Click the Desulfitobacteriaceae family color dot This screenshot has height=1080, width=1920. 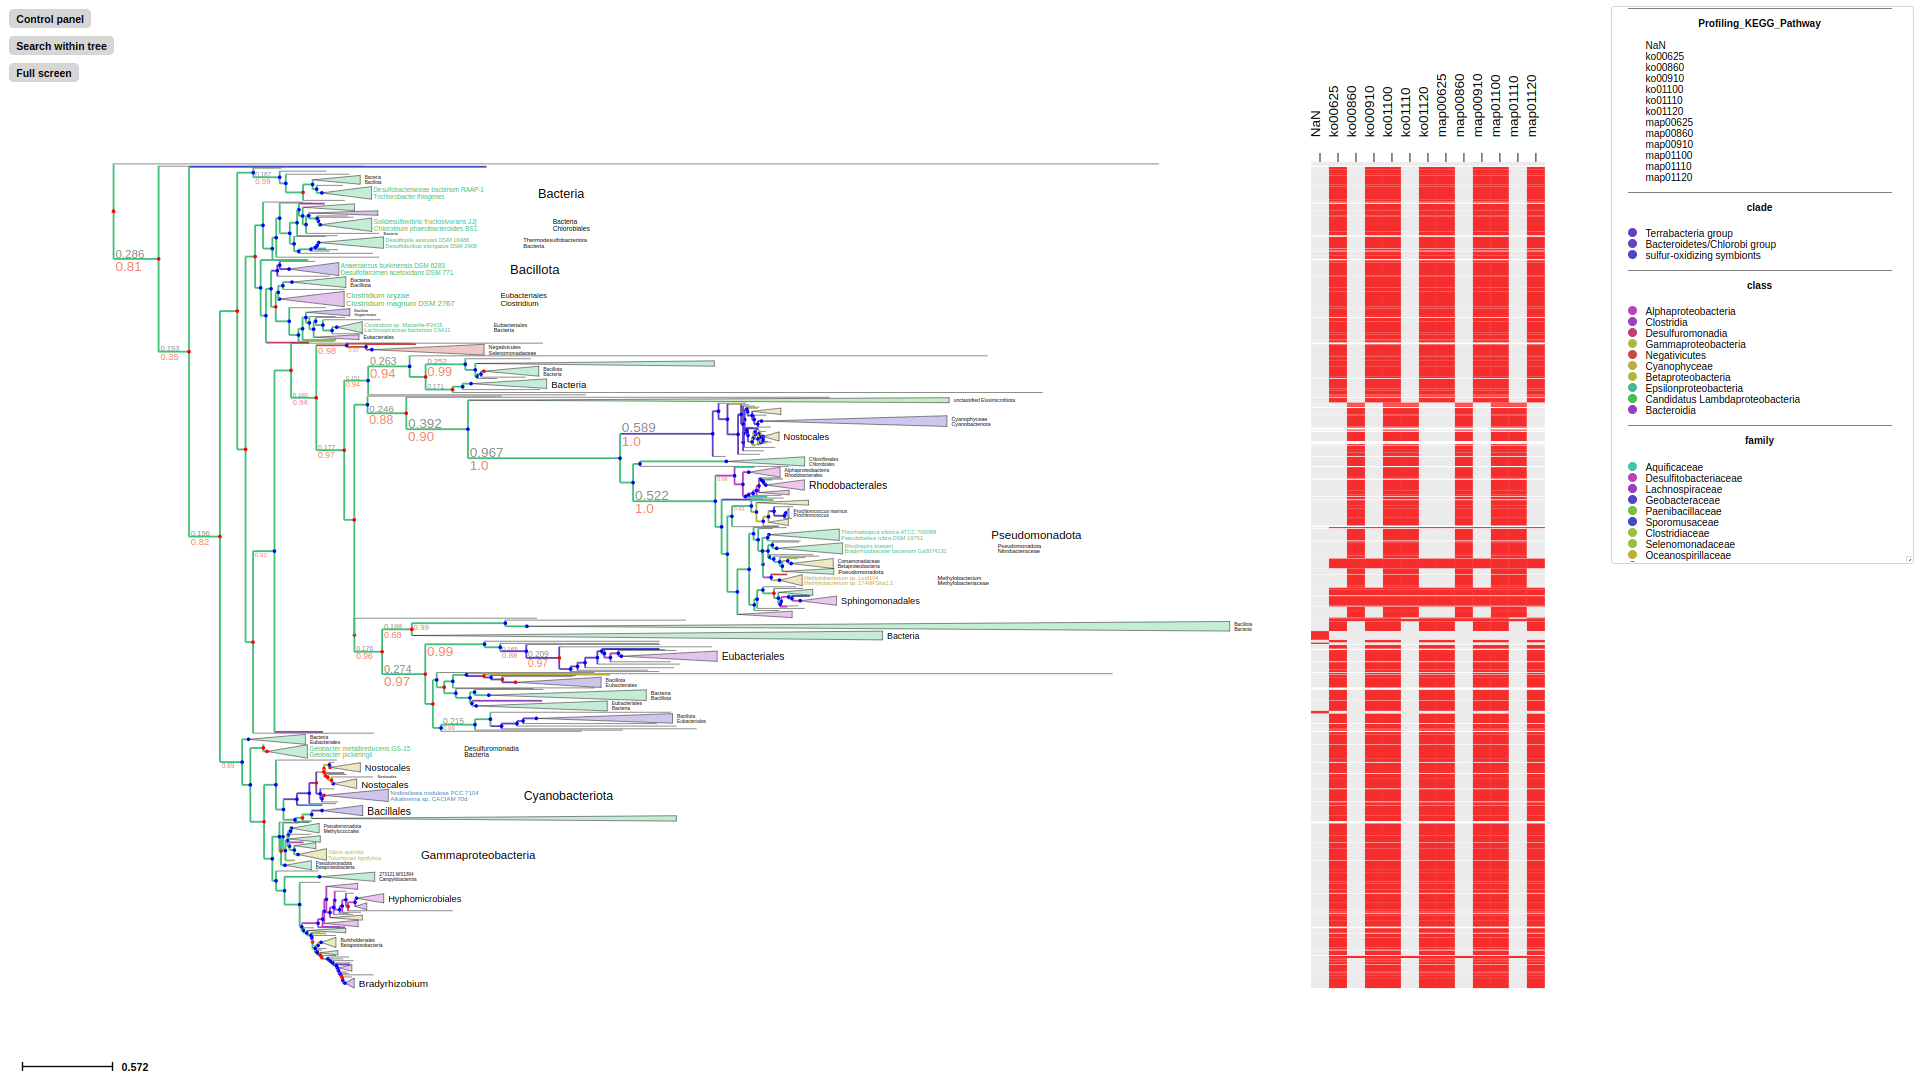pyautogui.click(x=1633, y=478)
